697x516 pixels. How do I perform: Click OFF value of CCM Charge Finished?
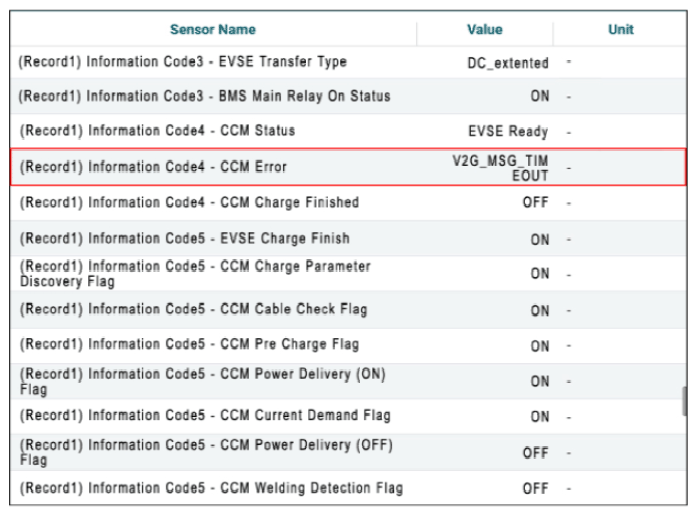536,203
